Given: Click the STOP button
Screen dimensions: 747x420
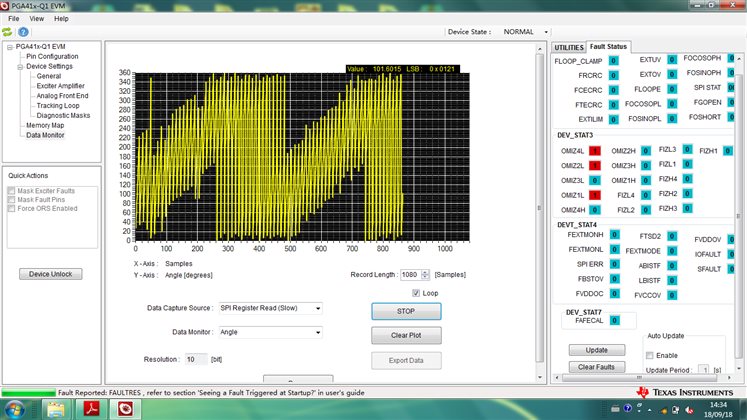Looking at the screenshot, I should click(406, 311).
